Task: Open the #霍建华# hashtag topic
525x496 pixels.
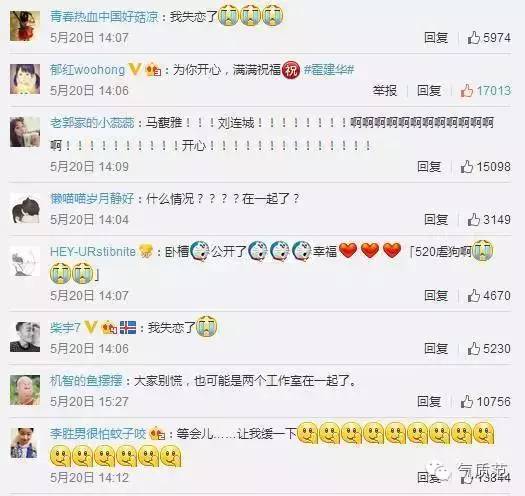Action: pos(329,70)
